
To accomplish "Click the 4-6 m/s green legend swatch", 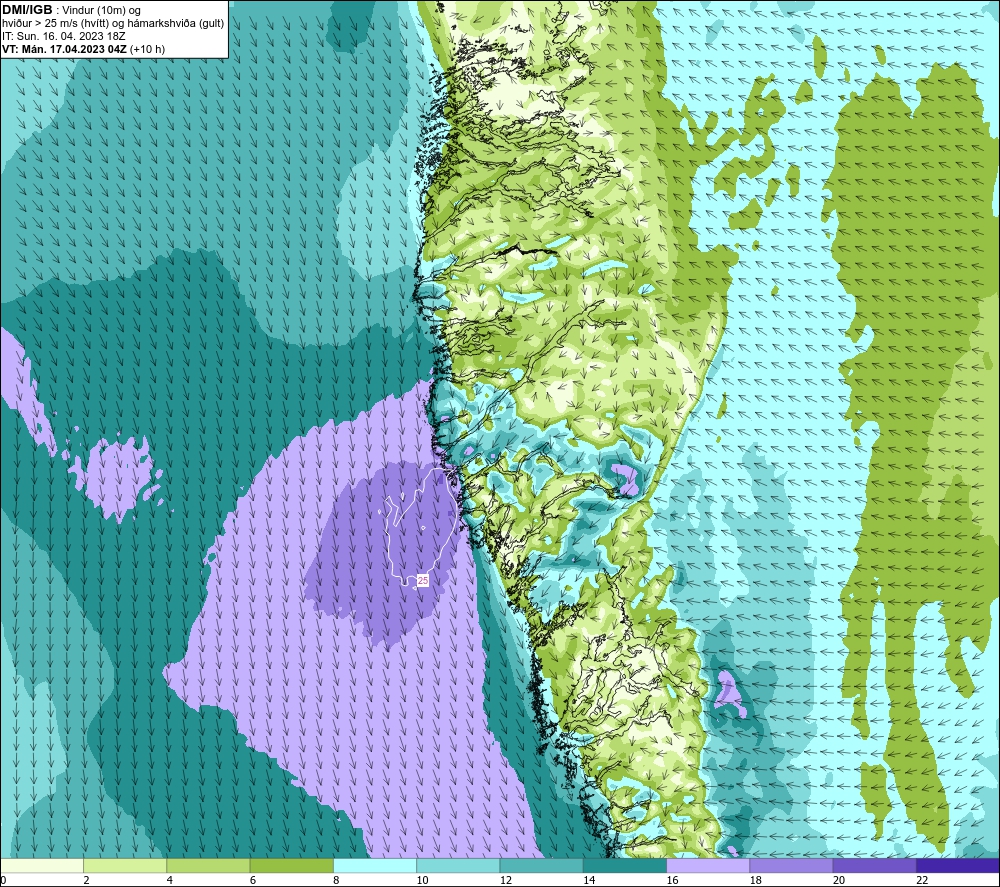I will click(x=209, y=865).
